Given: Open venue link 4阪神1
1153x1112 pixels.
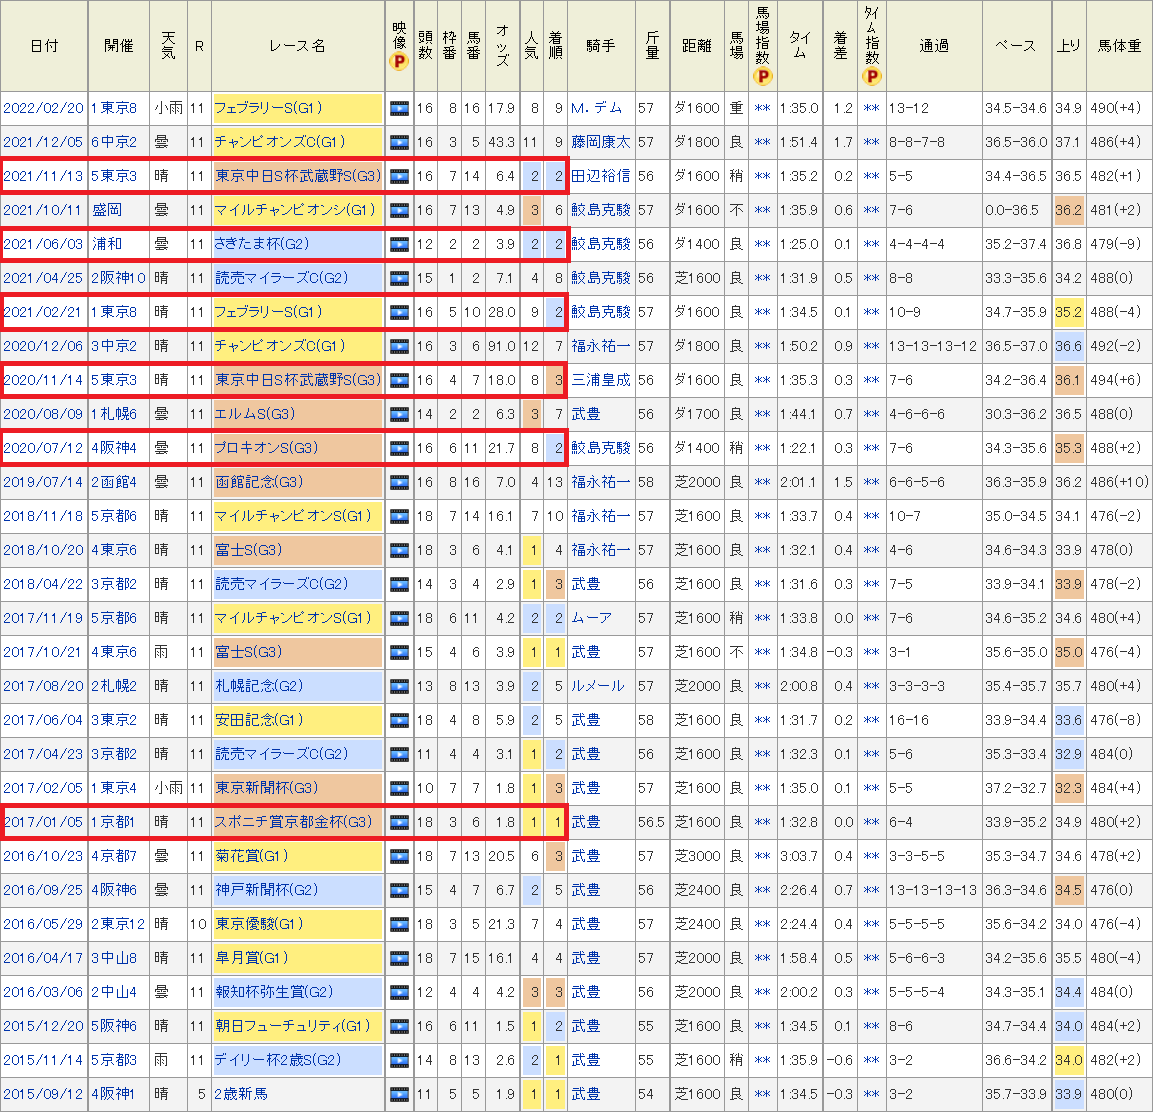Looking at the screenshot, I should pyautogui.click(x=114, y=1094).
